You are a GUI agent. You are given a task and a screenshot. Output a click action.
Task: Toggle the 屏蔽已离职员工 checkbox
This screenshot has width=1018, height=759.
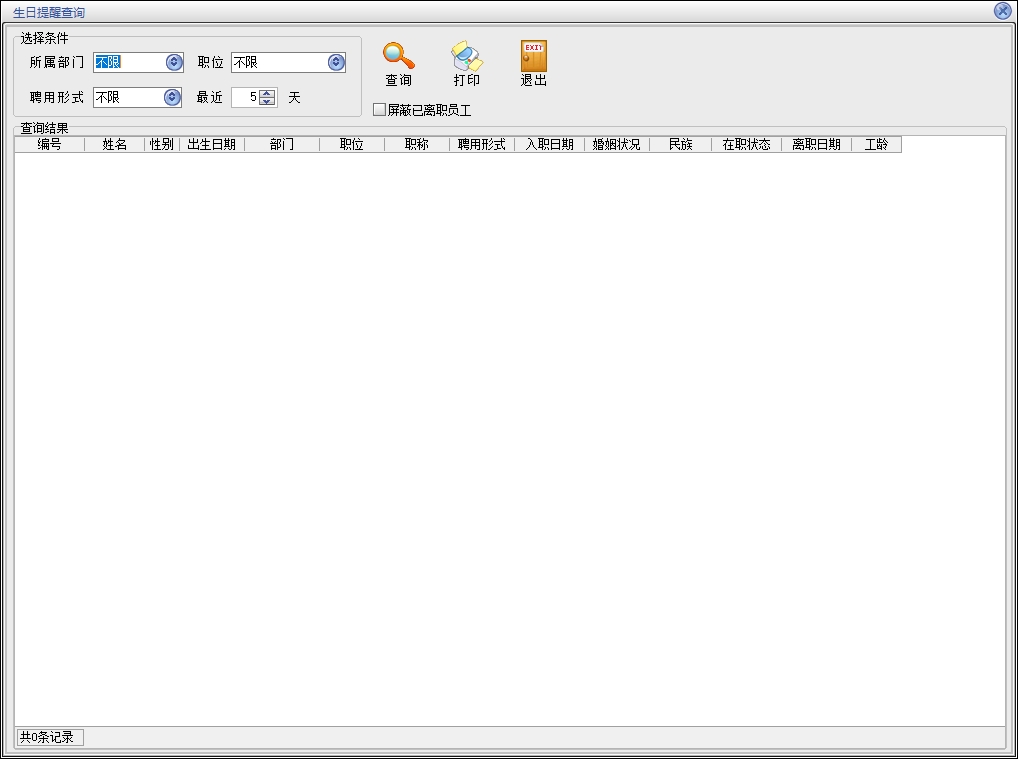pyautogui.click(x=380, y=110)
